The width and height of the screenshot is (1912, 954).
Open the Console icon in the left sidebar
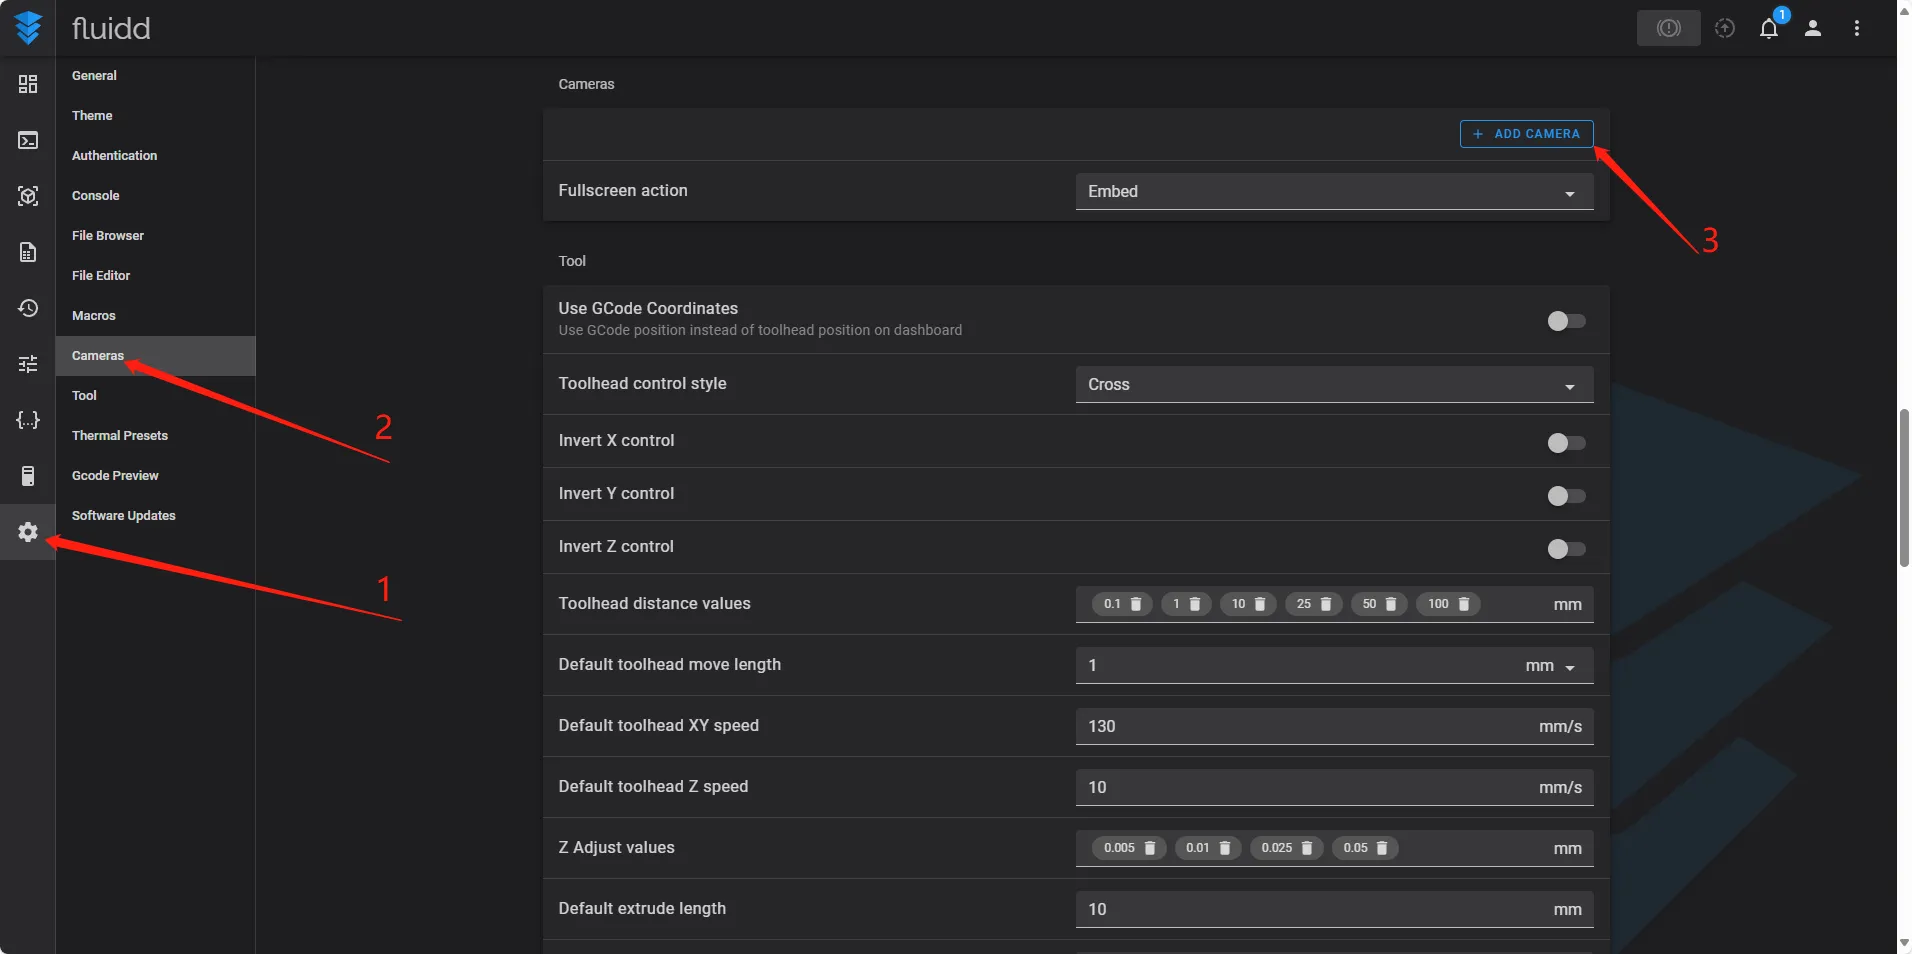pos(28,140)
